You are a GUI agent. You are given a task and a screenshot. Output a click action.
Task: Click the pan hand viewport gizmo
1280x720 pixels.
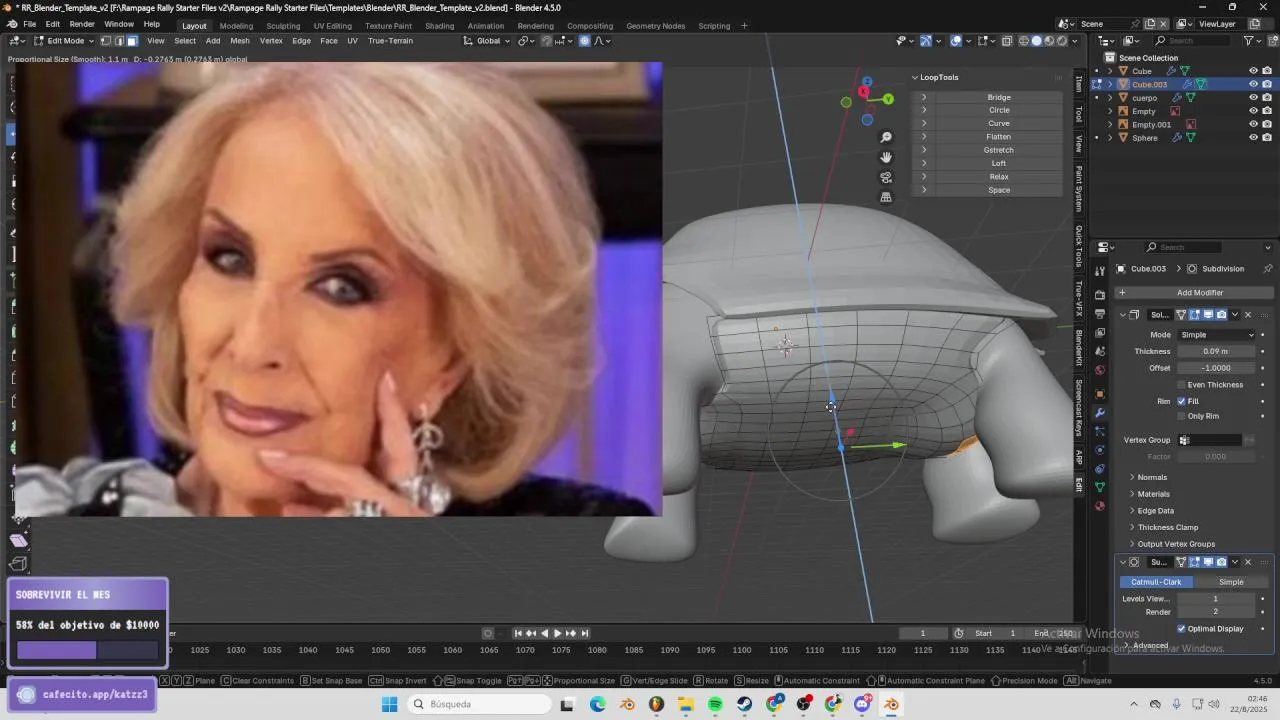886,157
